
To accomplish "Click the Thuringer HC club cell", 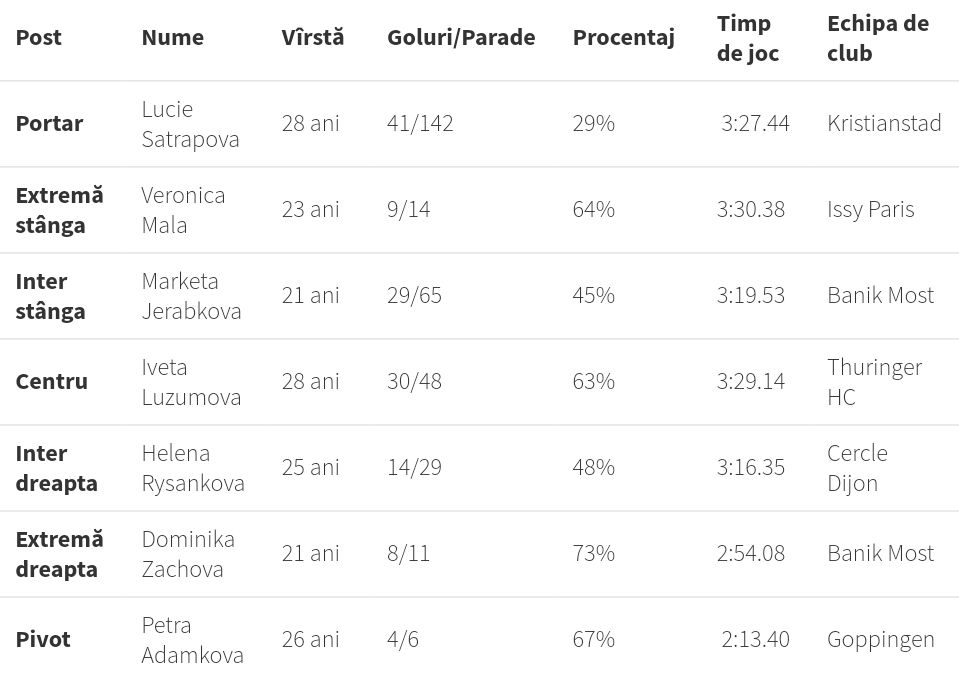I will tap(874, 382).
